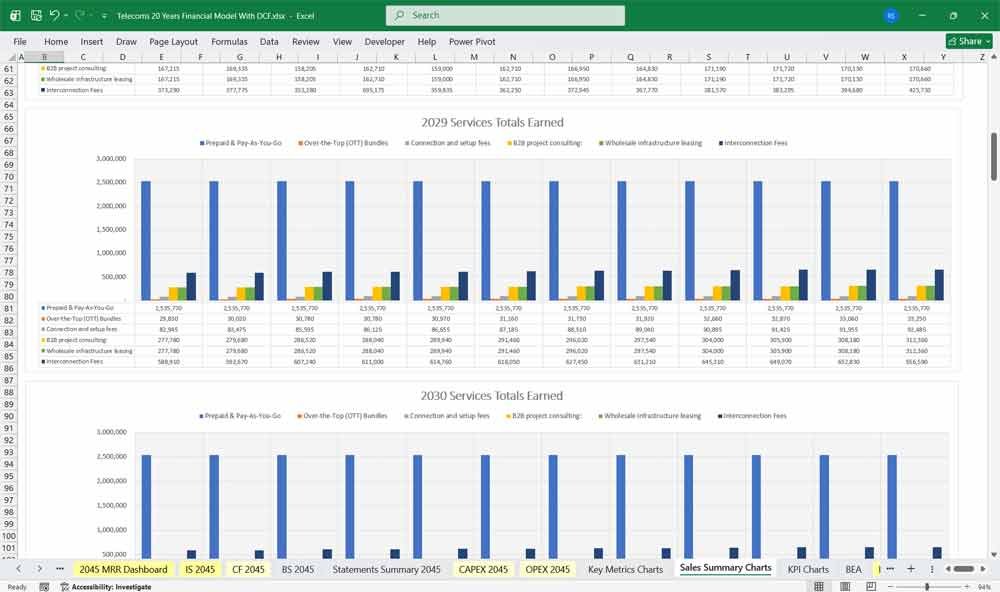Click Wholesale infrastructure leasing legend in 2030 chart

tap(650, 416)
